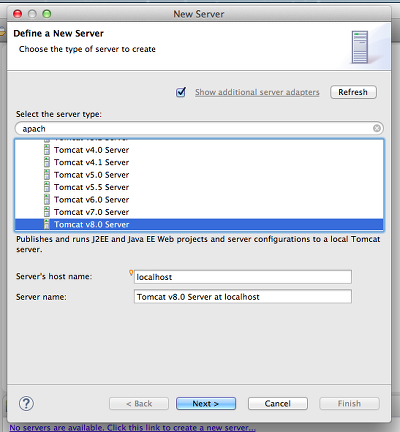Edit the Server's host name field

click(243, 277)
